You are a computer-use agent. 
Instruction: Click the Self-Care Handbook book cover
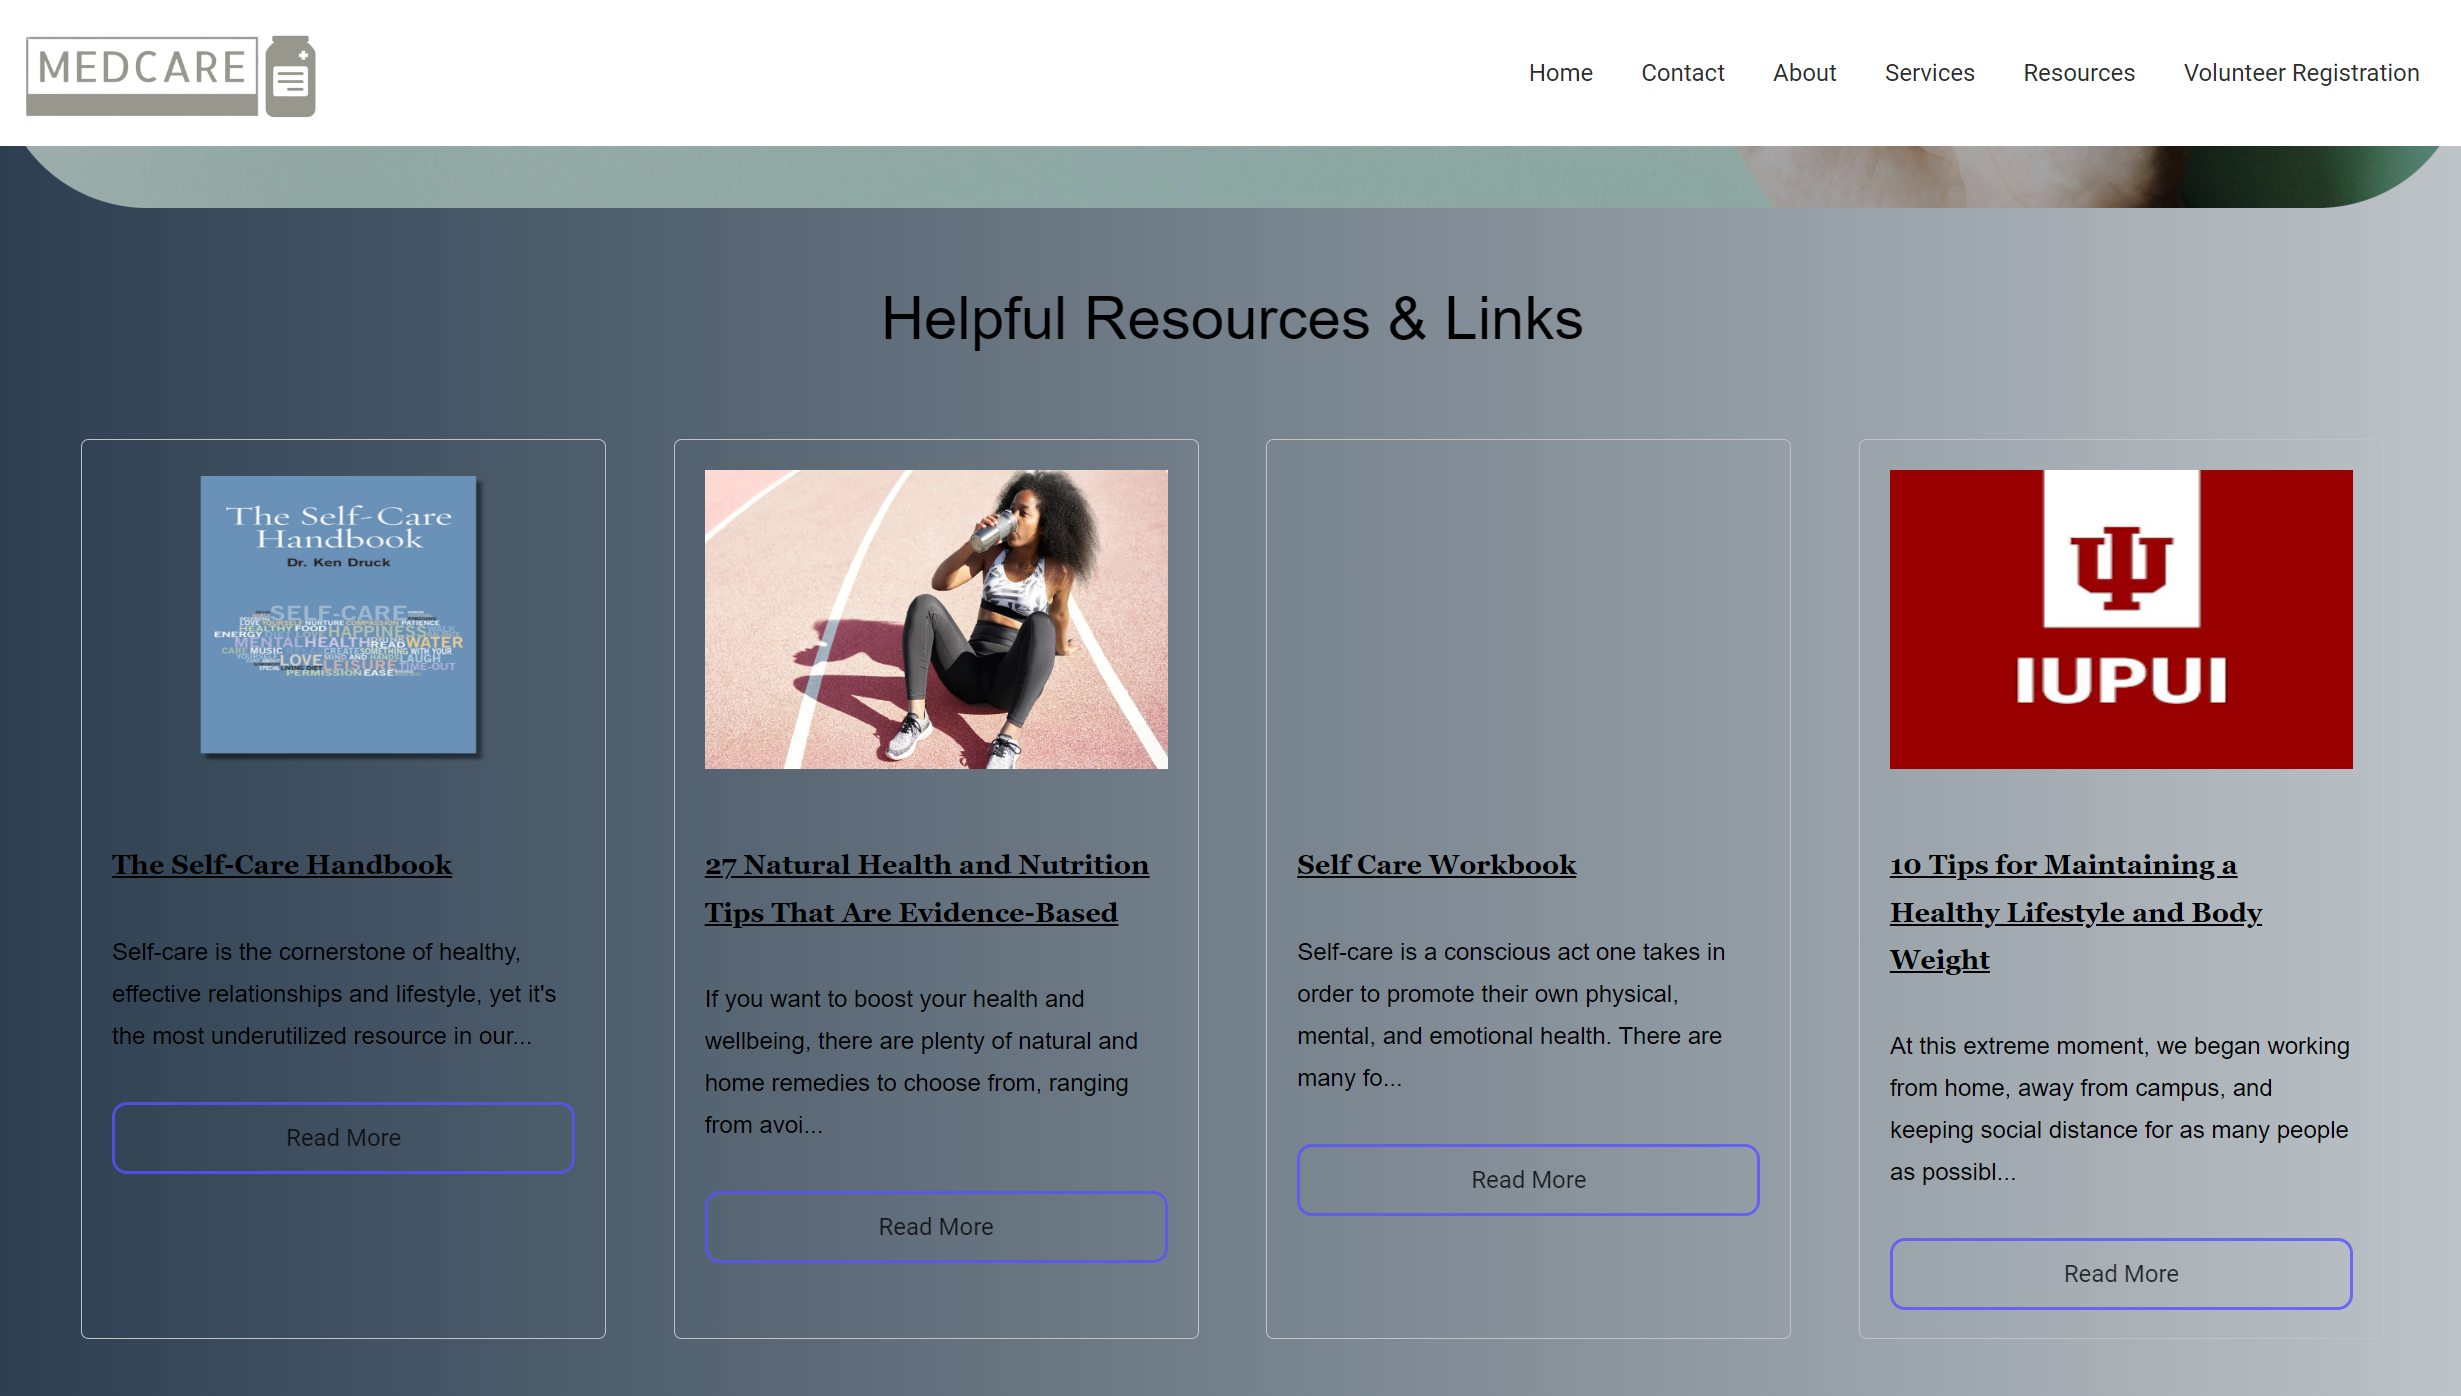pos(340,615)
